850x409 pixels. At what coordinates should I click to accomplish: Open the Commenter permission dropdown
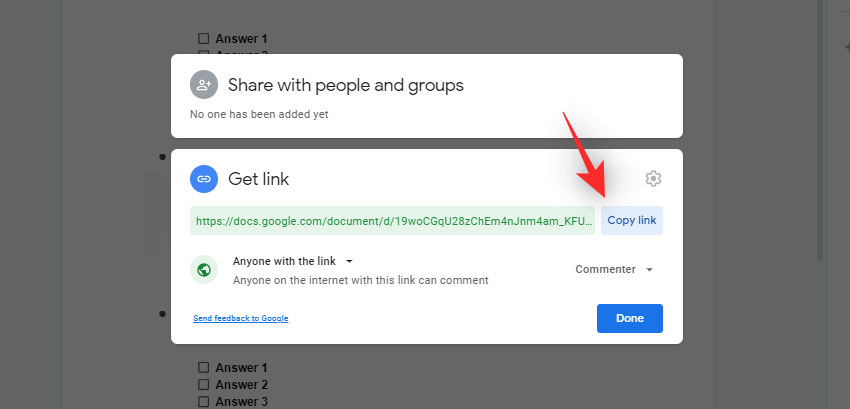[614, 269]
